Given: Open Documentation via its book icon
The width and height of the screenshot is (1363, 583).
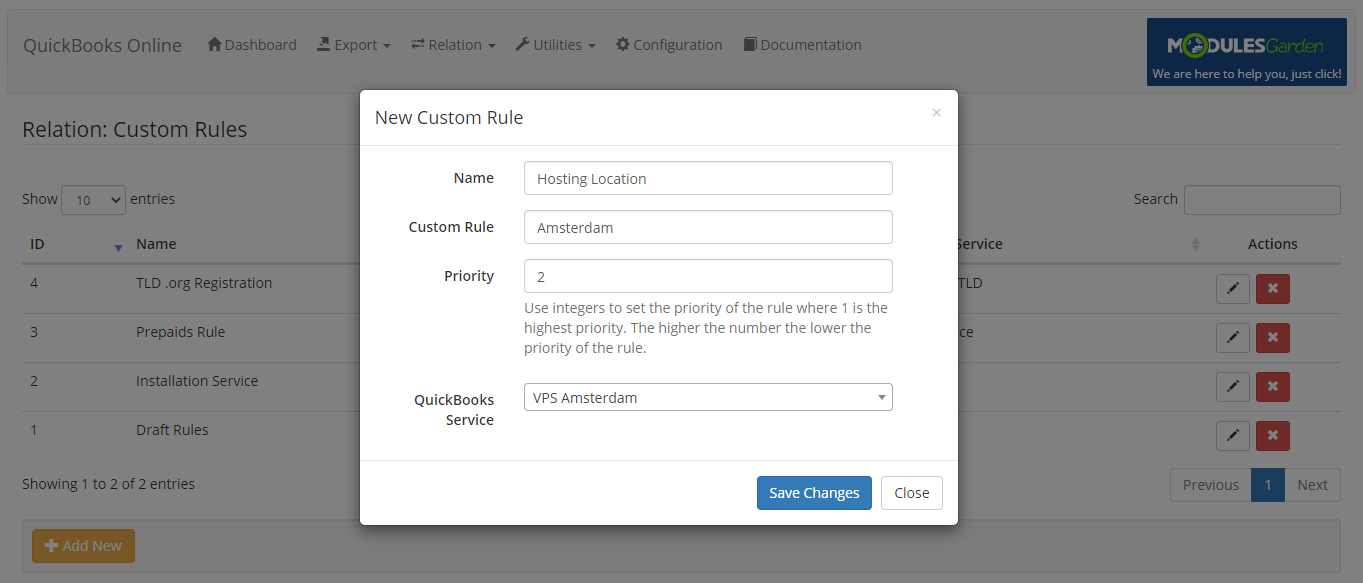Looking at the screenshot, I should (749, 44).
